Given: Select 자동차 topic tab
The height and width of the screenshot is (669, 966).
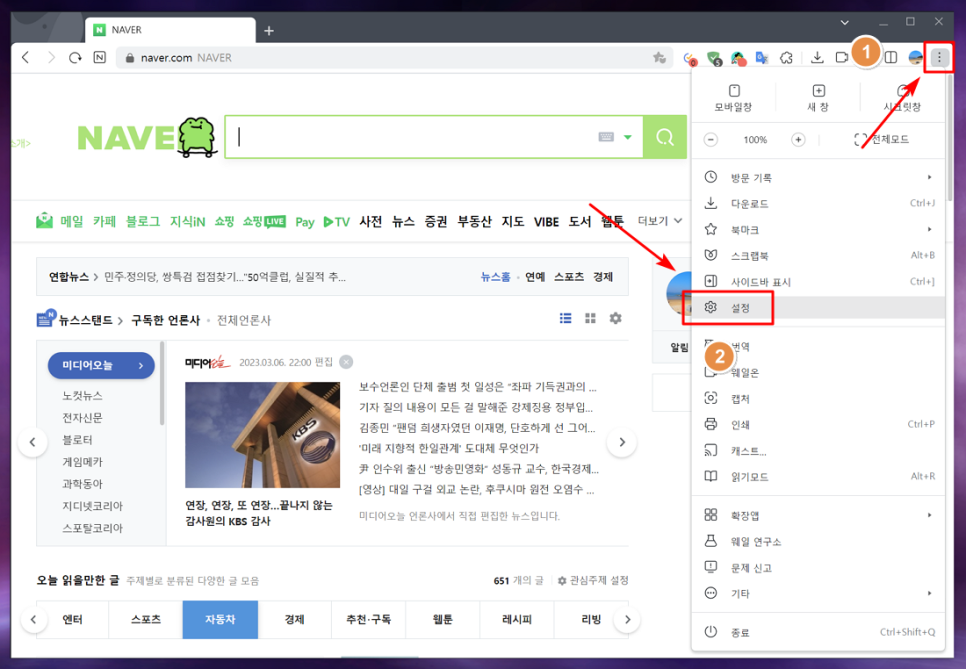Looking at the screenshot, I should point(220,619).
